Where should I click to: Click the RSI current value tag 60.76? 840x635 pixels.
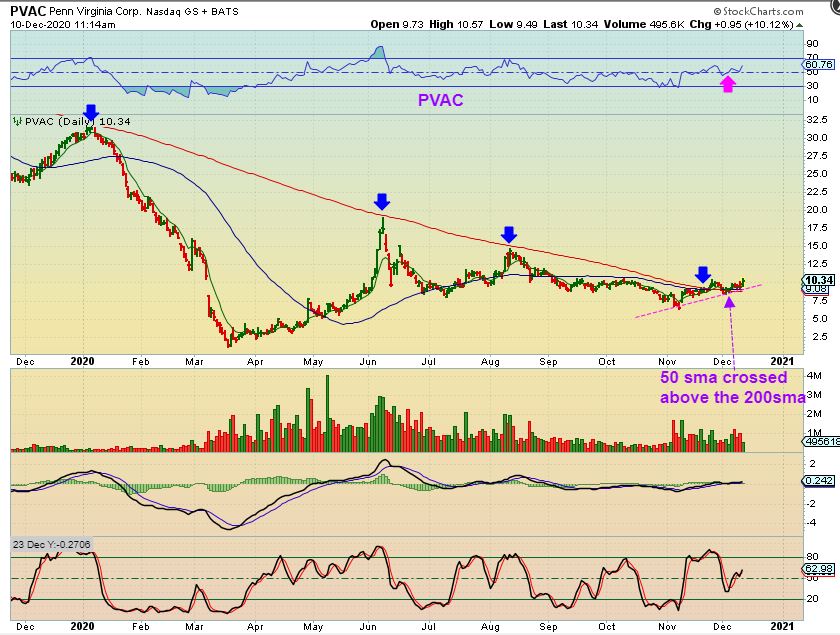tap(819, 64)
